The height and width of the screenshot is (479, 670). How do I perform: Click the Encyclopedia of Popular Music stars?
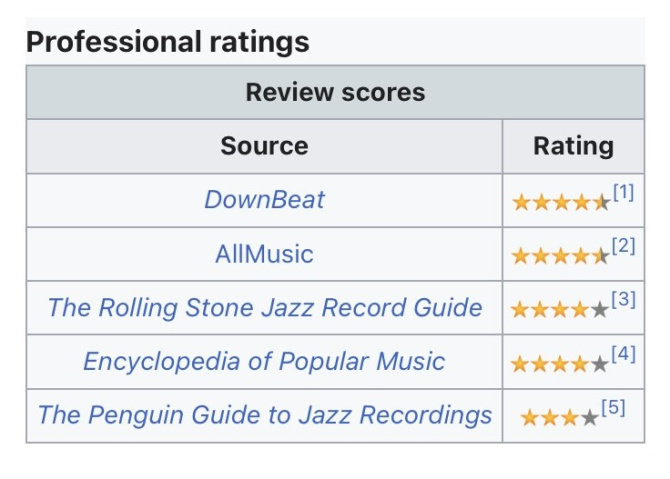coord(560,364)
